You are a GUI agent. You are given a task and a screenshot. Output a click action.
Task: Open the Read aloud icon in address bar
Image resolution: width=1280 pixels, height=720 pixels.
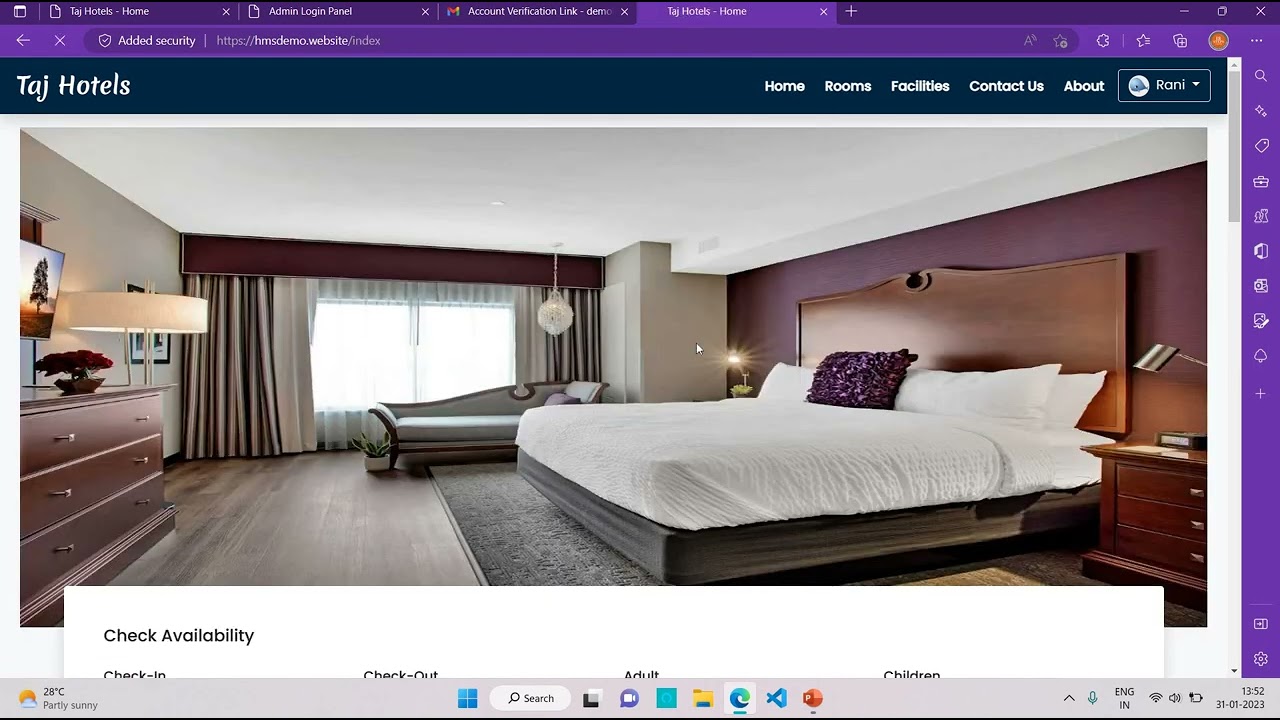pyautogui.click(x=1030, y=41)
